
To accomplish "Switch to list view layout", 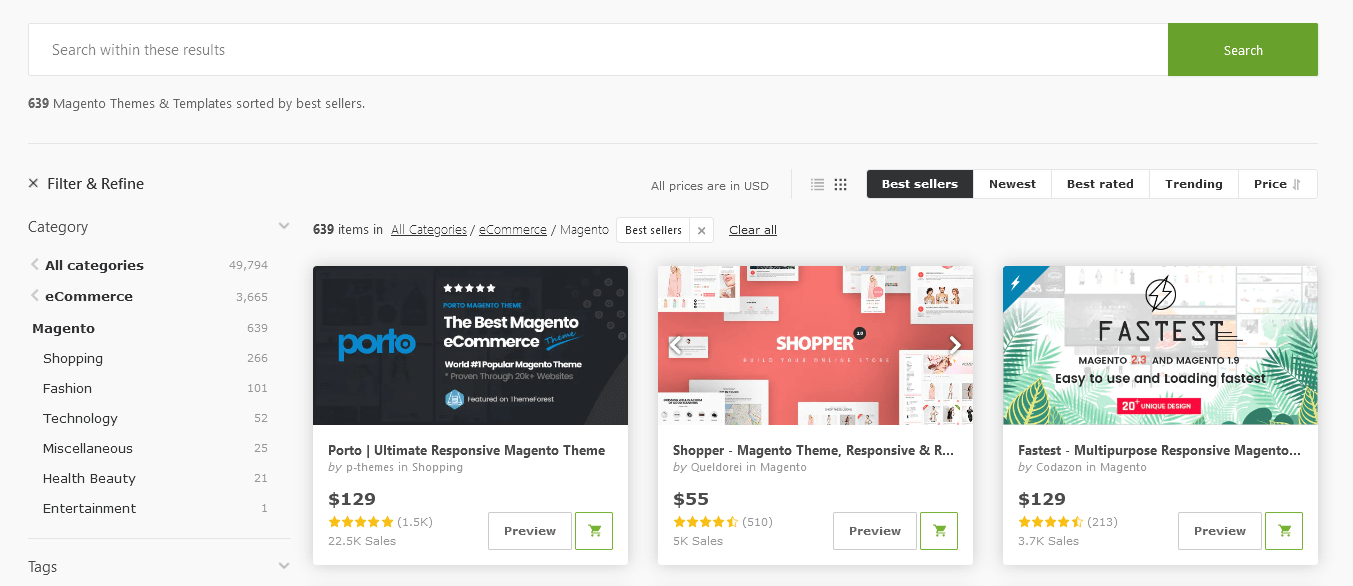I will (817, 184).
